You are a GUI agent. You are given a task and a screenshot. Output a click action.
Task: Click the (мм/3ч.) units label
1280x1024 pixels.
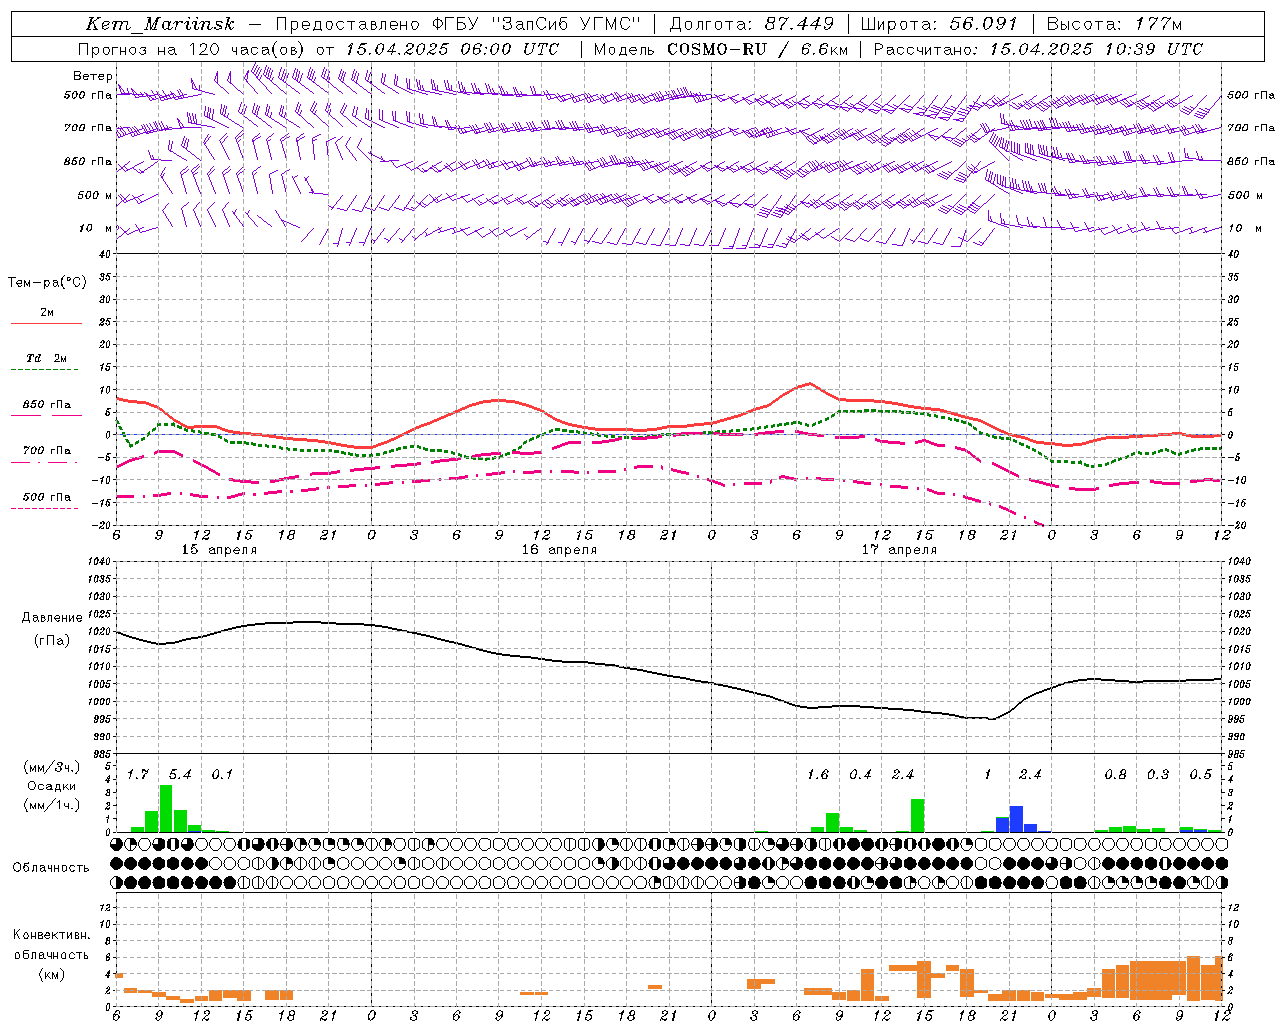[52, 767]
